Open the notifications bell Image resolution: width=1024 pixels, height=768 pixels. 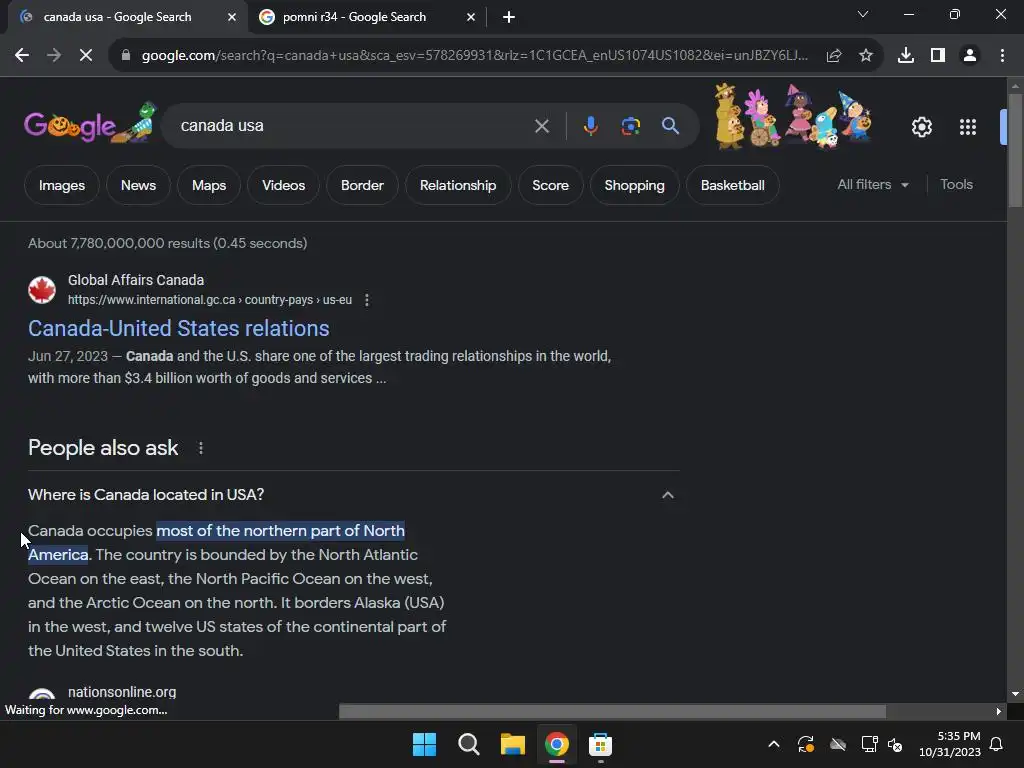click(996, 744)
